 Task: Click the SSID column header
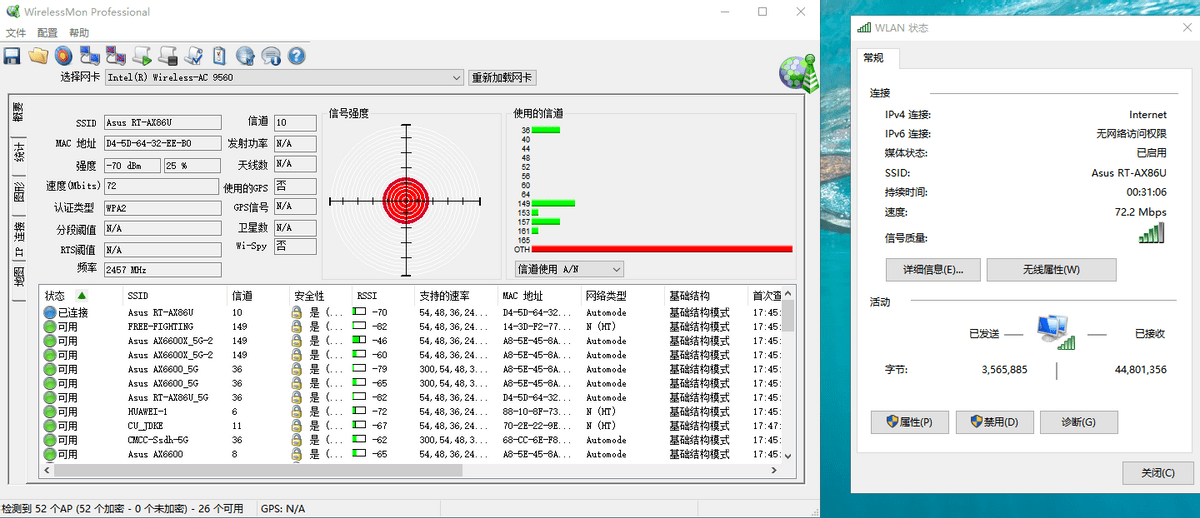175,296
